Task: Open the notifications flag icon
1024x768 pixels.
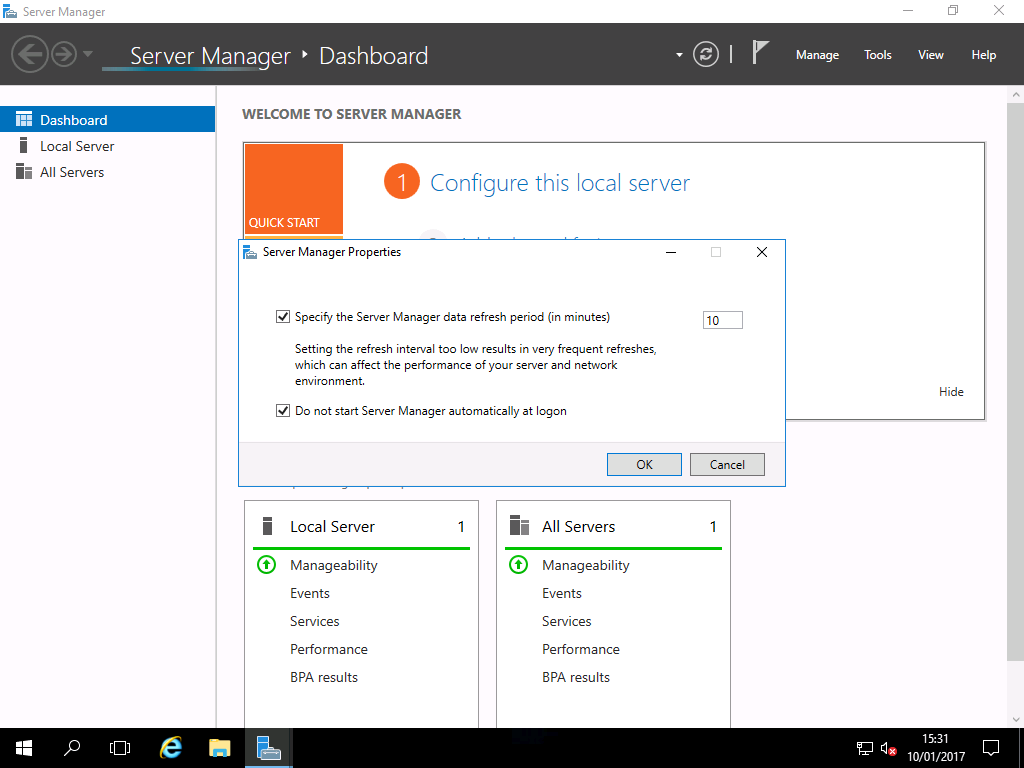Action: click(760, 52)
